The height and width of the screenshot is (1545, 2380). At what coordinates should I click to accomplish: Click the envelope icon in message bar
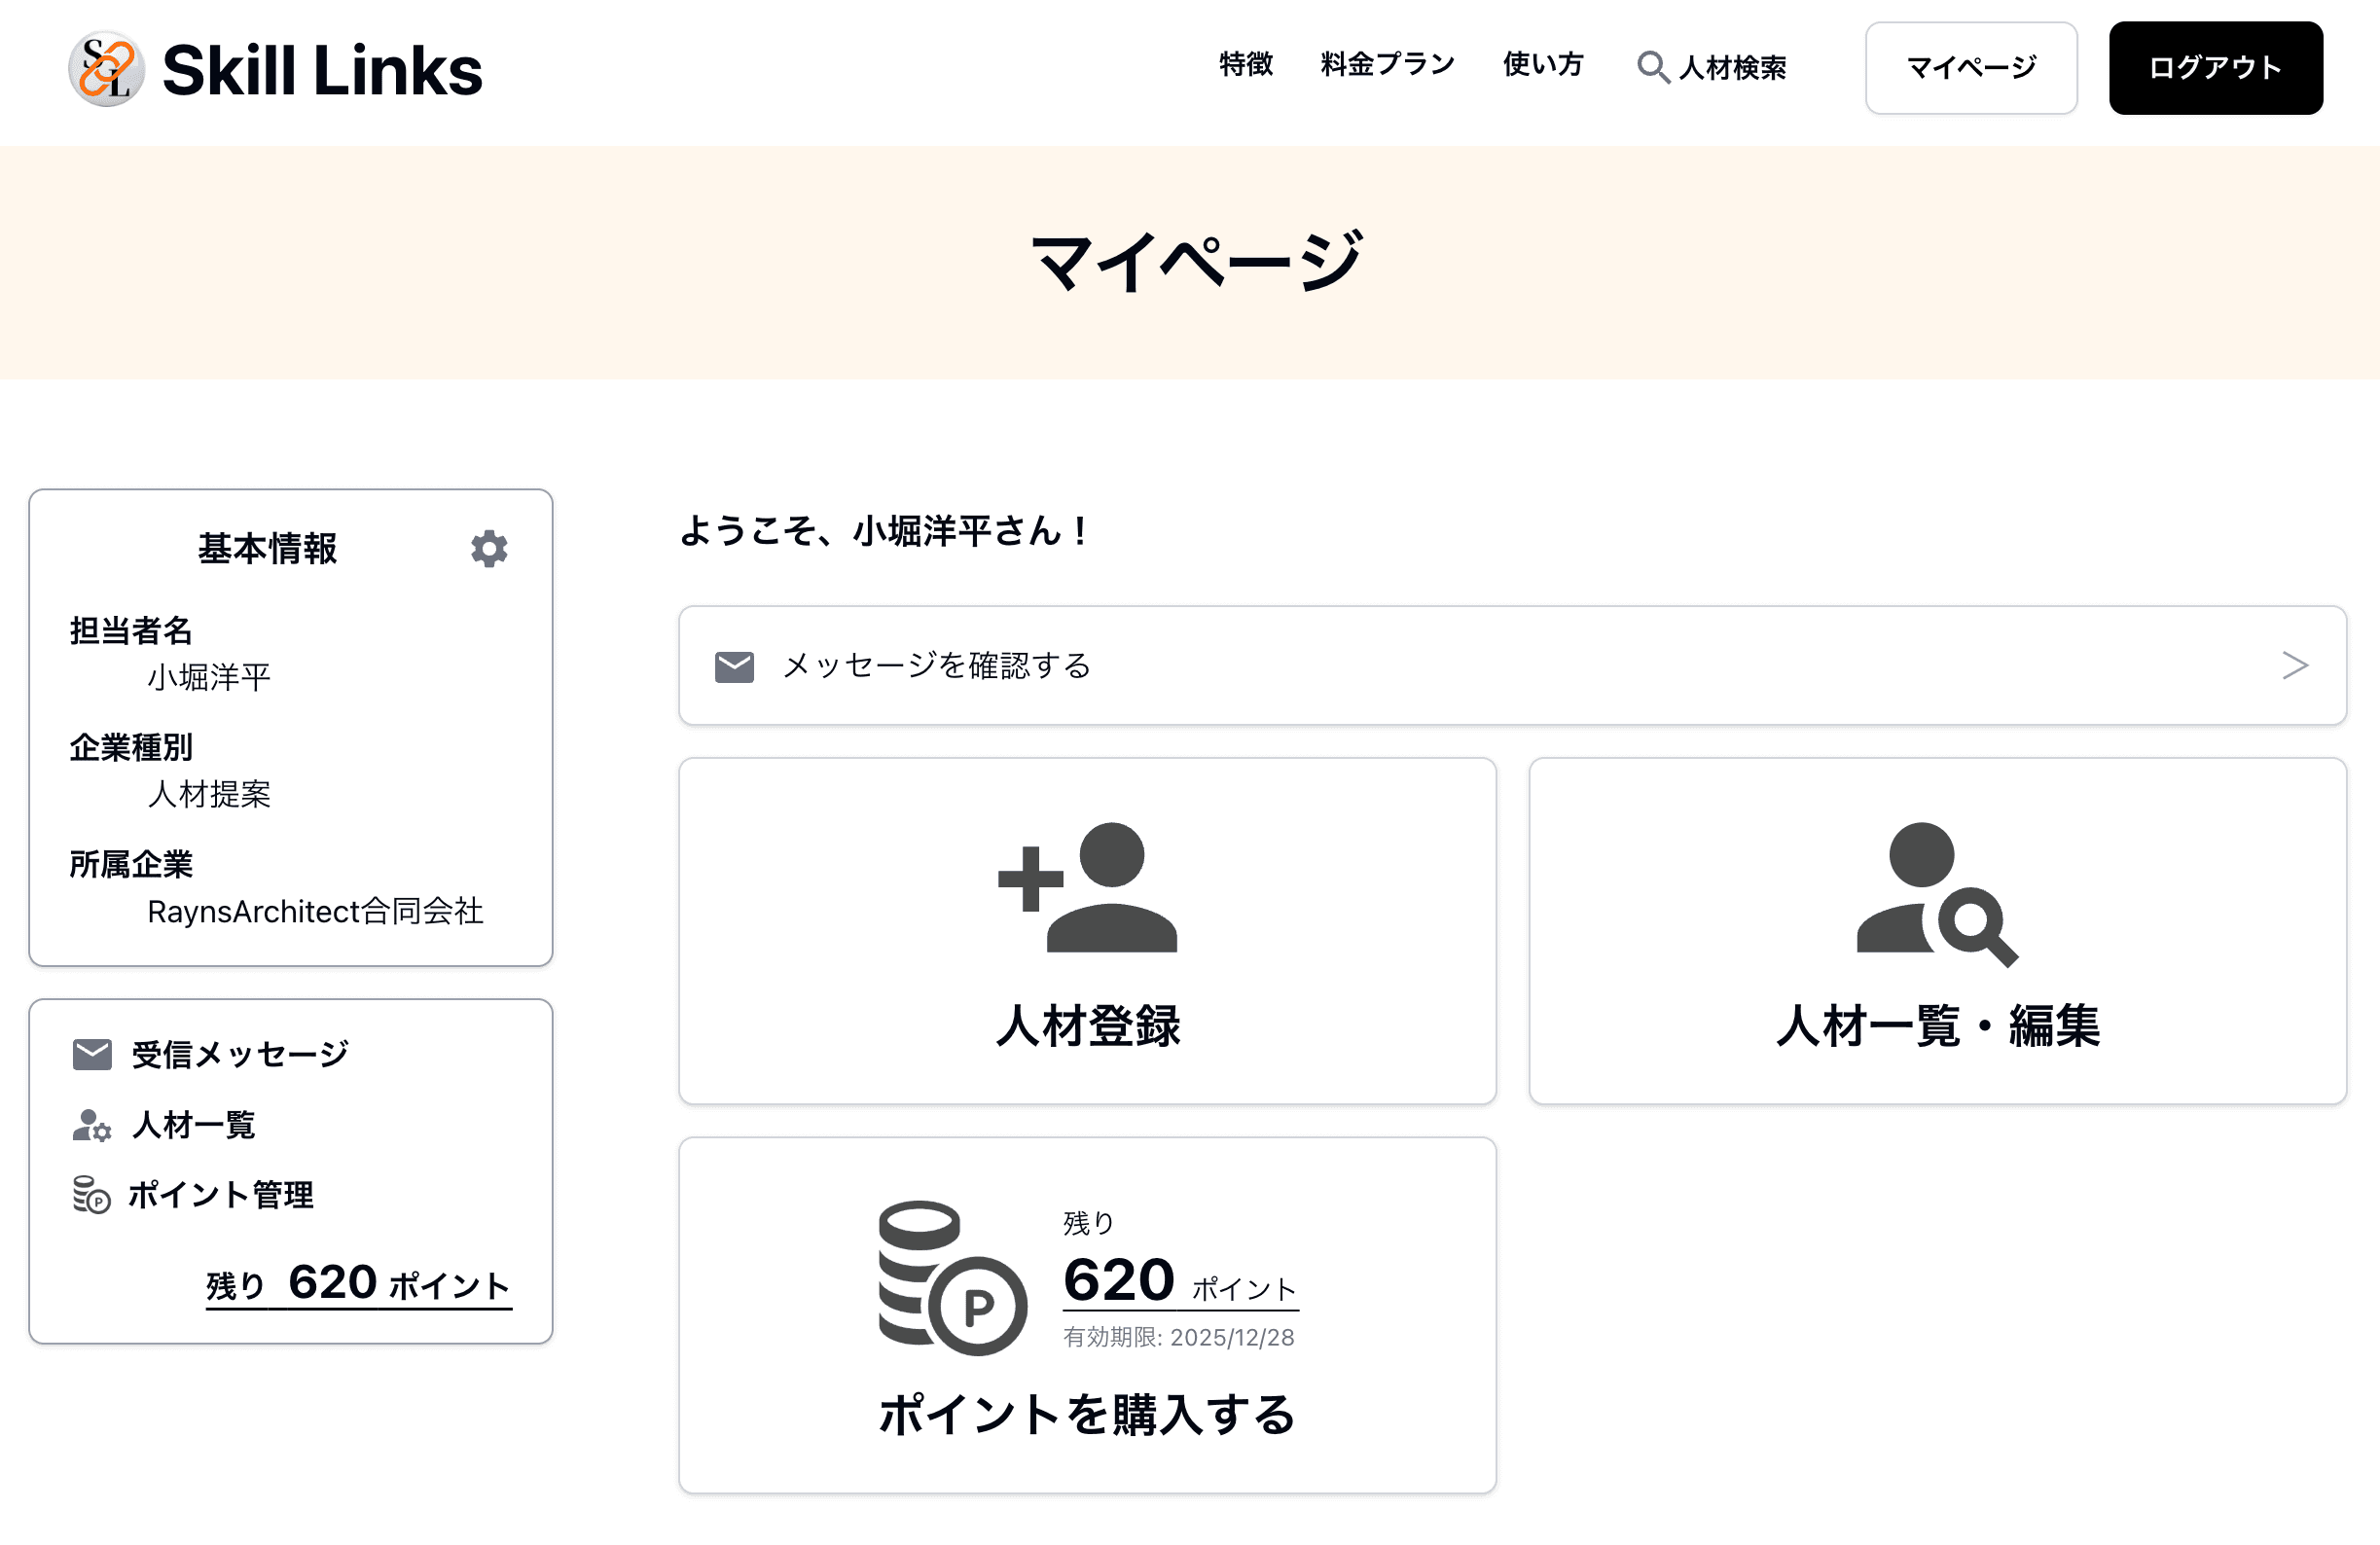(x=734, y=667)
